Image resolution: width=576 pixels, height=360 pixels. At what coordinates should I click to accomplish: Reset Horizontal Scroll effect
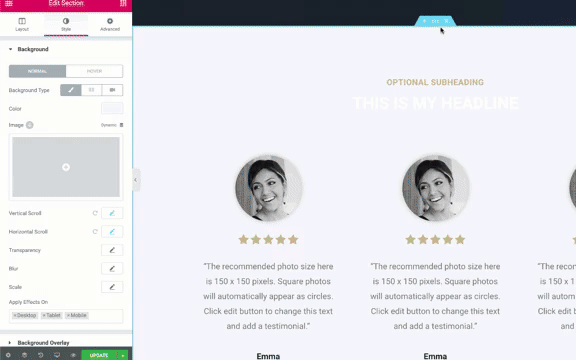pyautogui.click(x=95, y=231)
